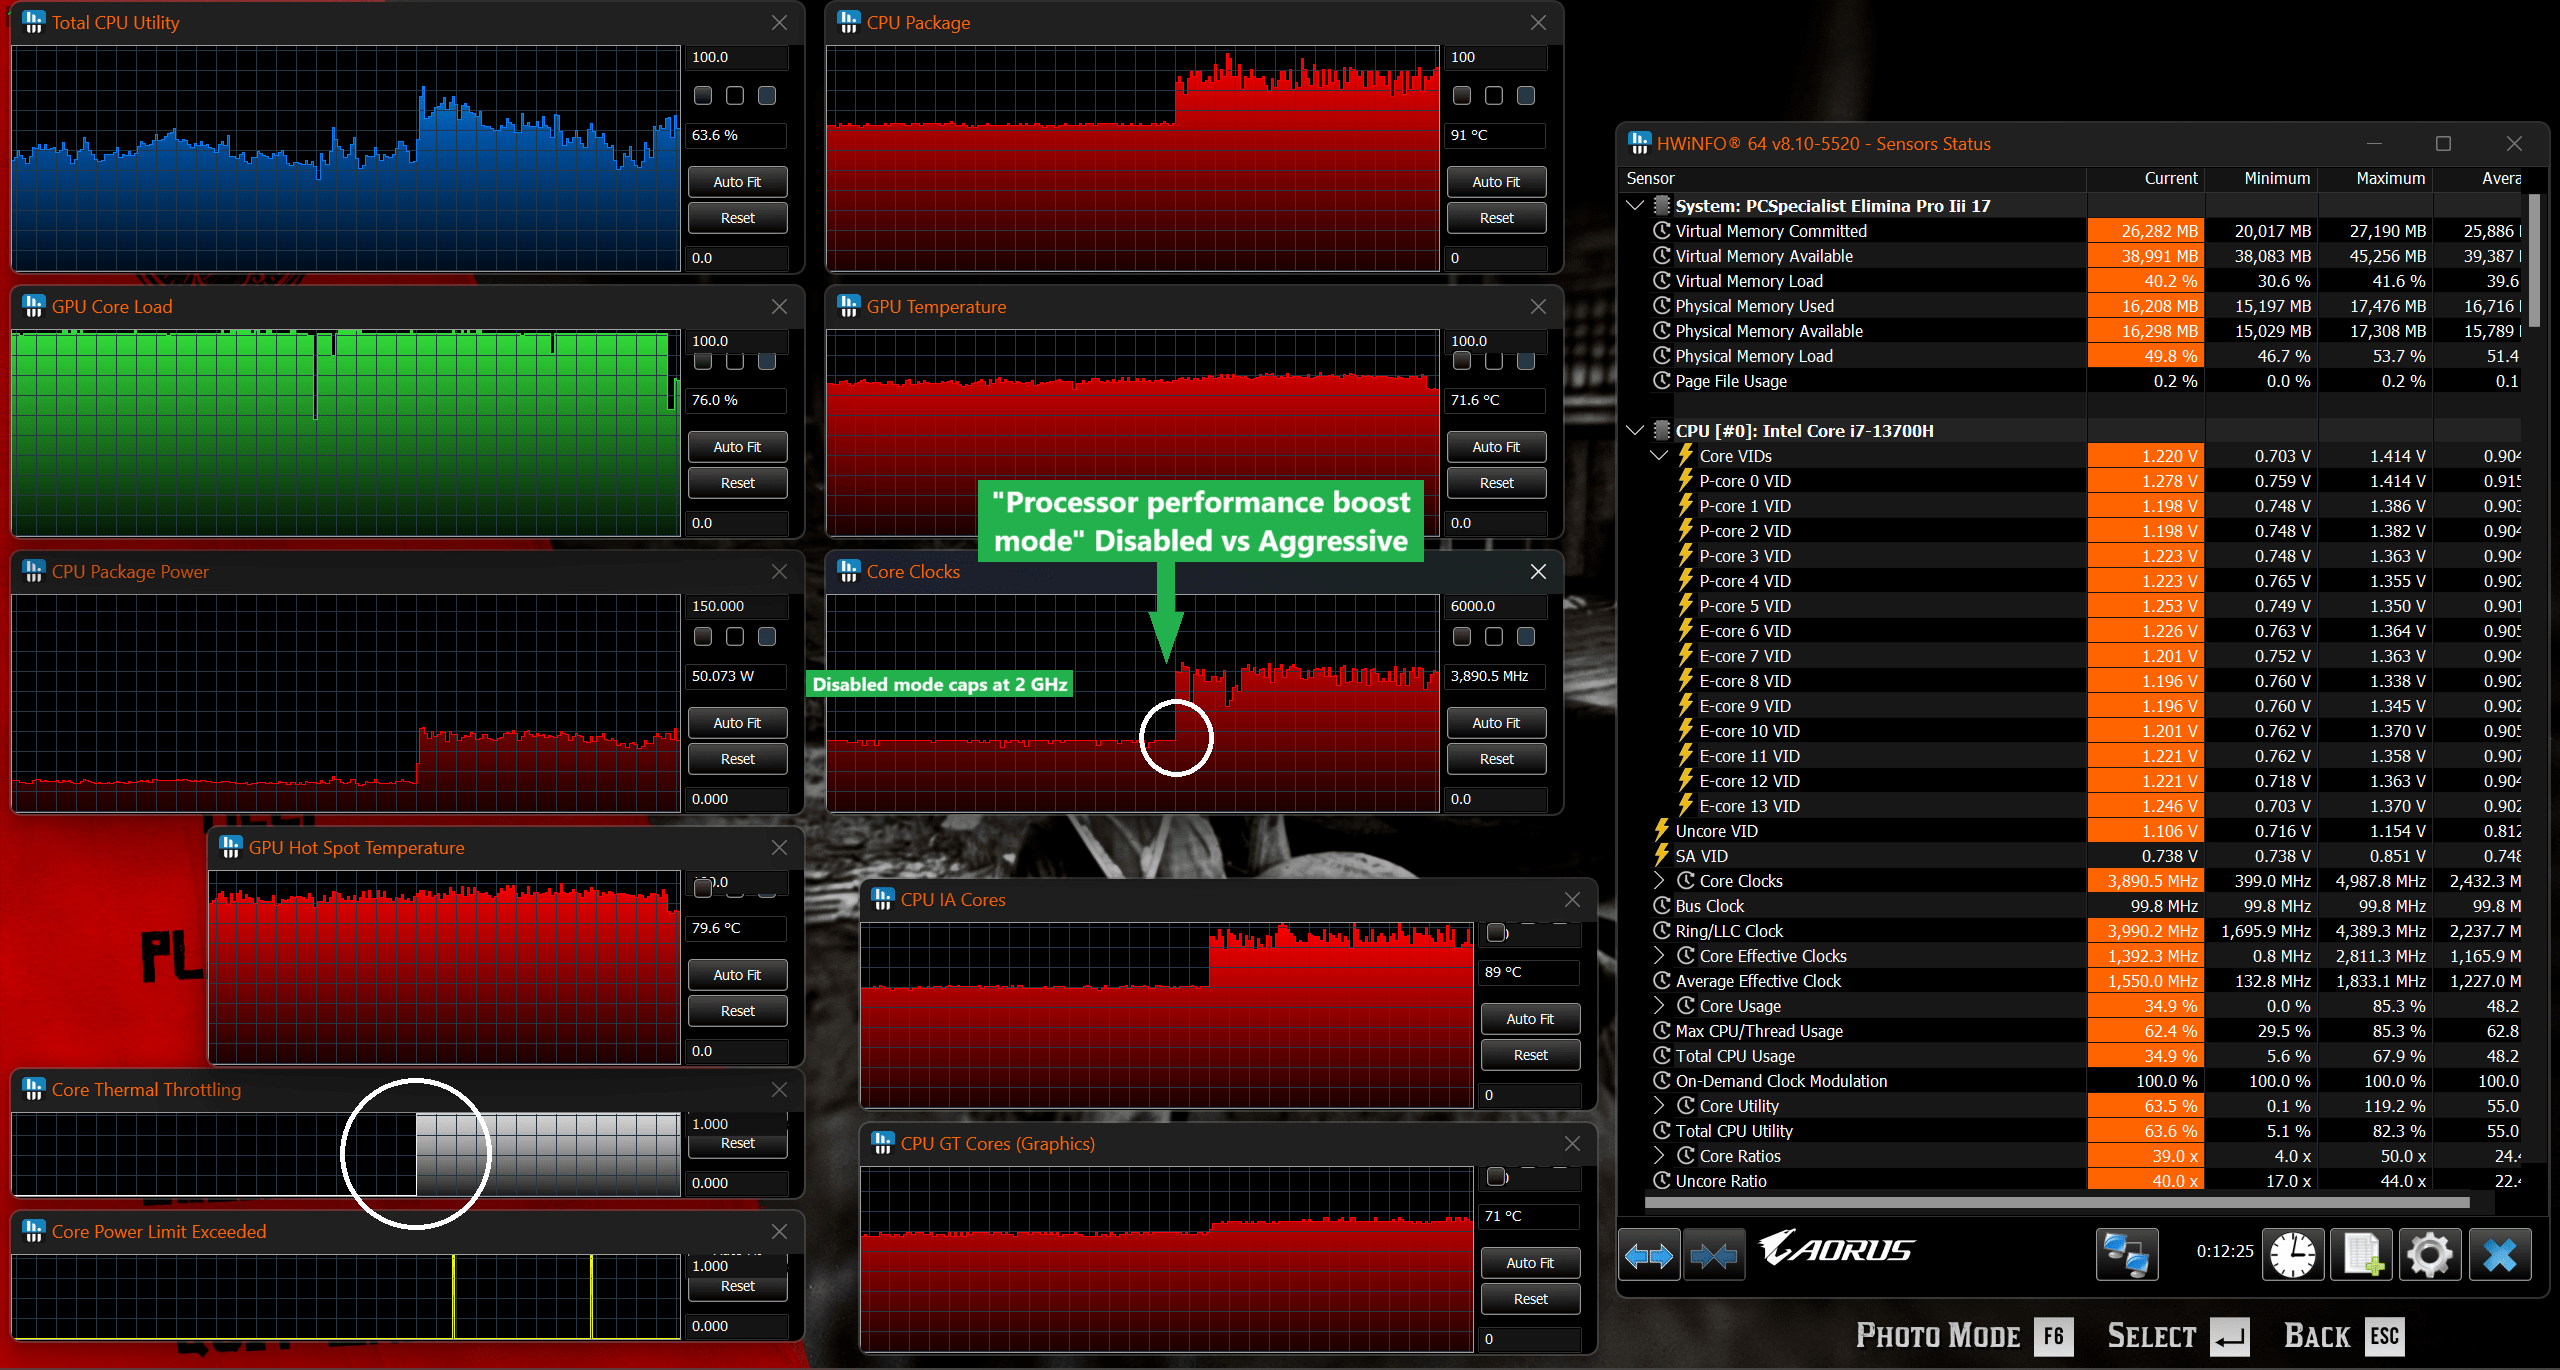Click the Core Clocks graph window icon
This screenshot has height=1370, width=2560.
(849, 571)
